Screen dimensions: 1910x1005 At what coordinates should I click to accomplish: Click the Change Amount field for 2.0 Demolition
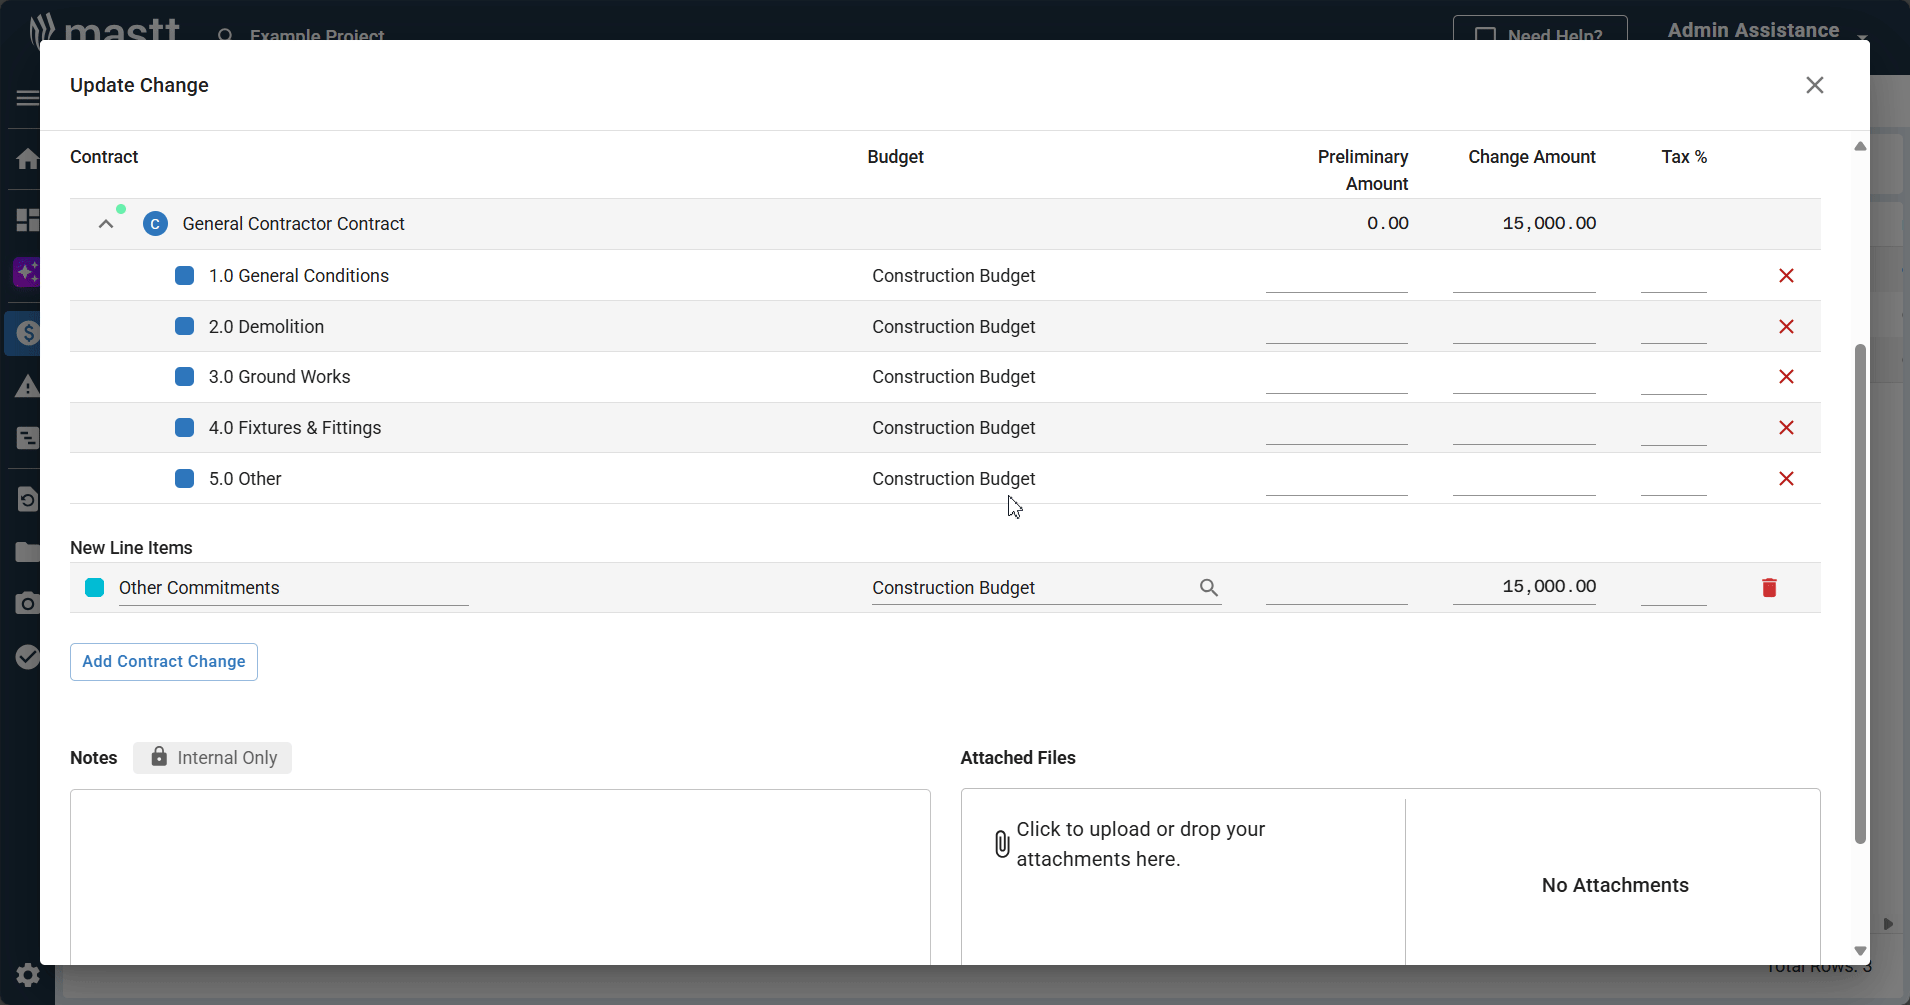(1523, 327)
